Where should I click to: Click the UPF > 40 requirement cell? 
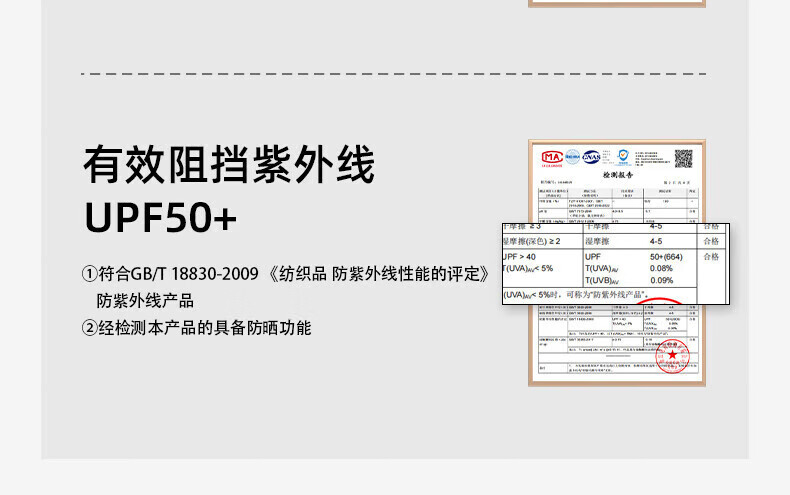tap(520, 257)
